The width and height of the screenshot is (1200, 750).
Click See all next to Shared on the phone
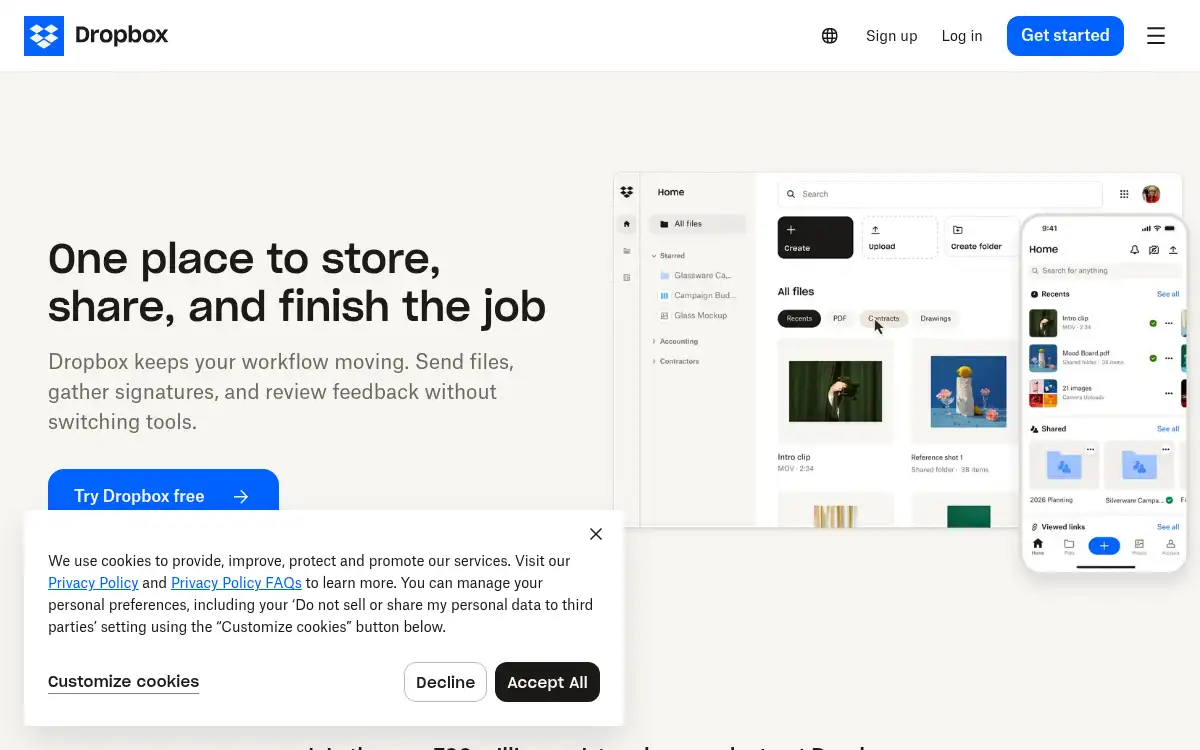click(1168, 428)
